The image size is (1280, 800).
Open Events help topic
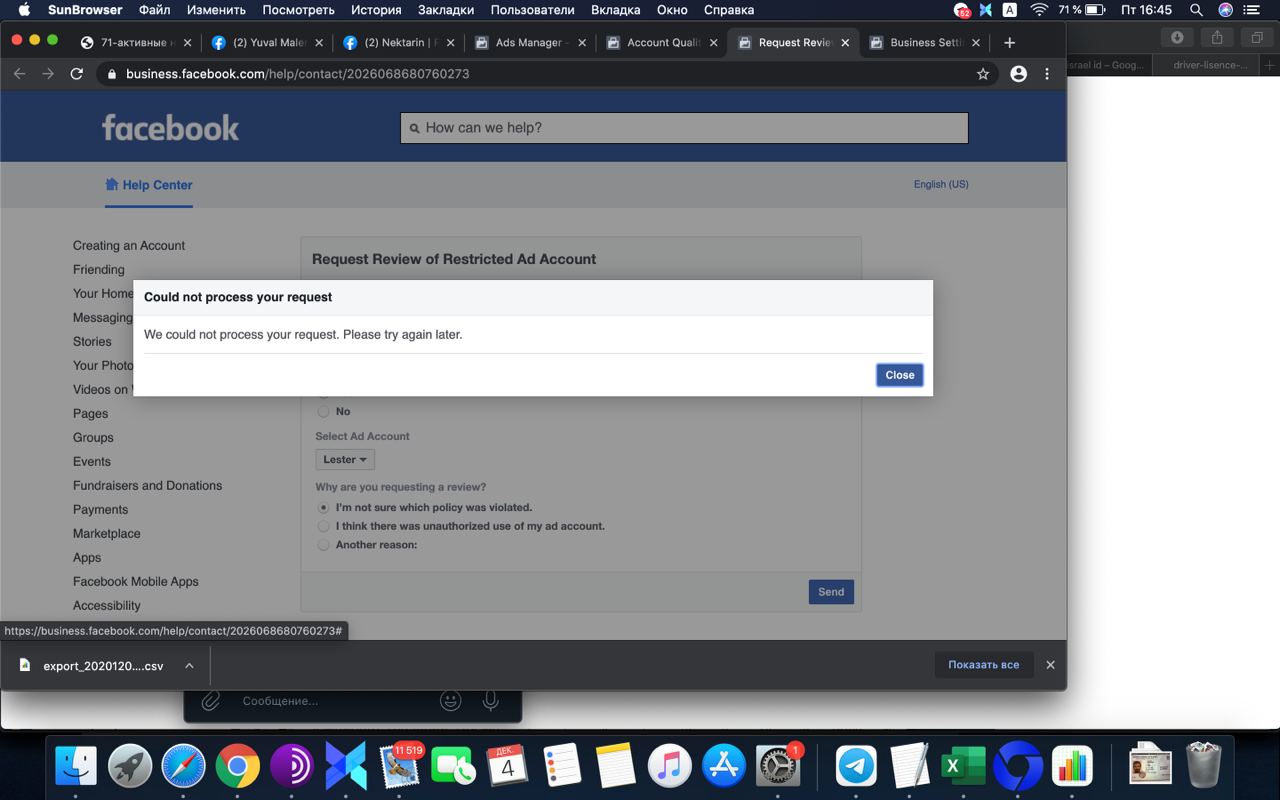(92, 461)
